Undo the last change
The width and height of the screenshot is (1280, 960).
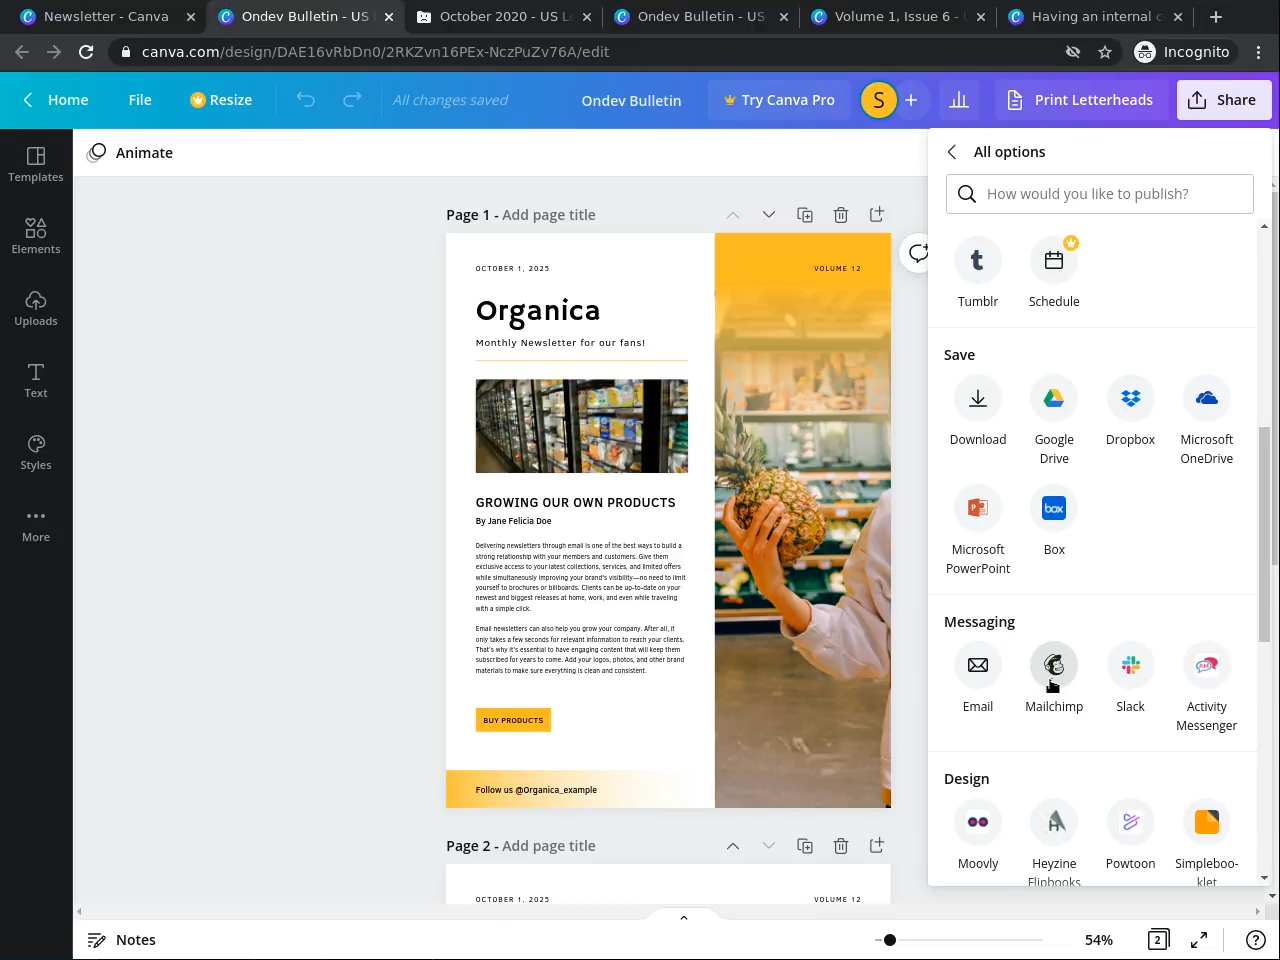(x=306, y=100)
